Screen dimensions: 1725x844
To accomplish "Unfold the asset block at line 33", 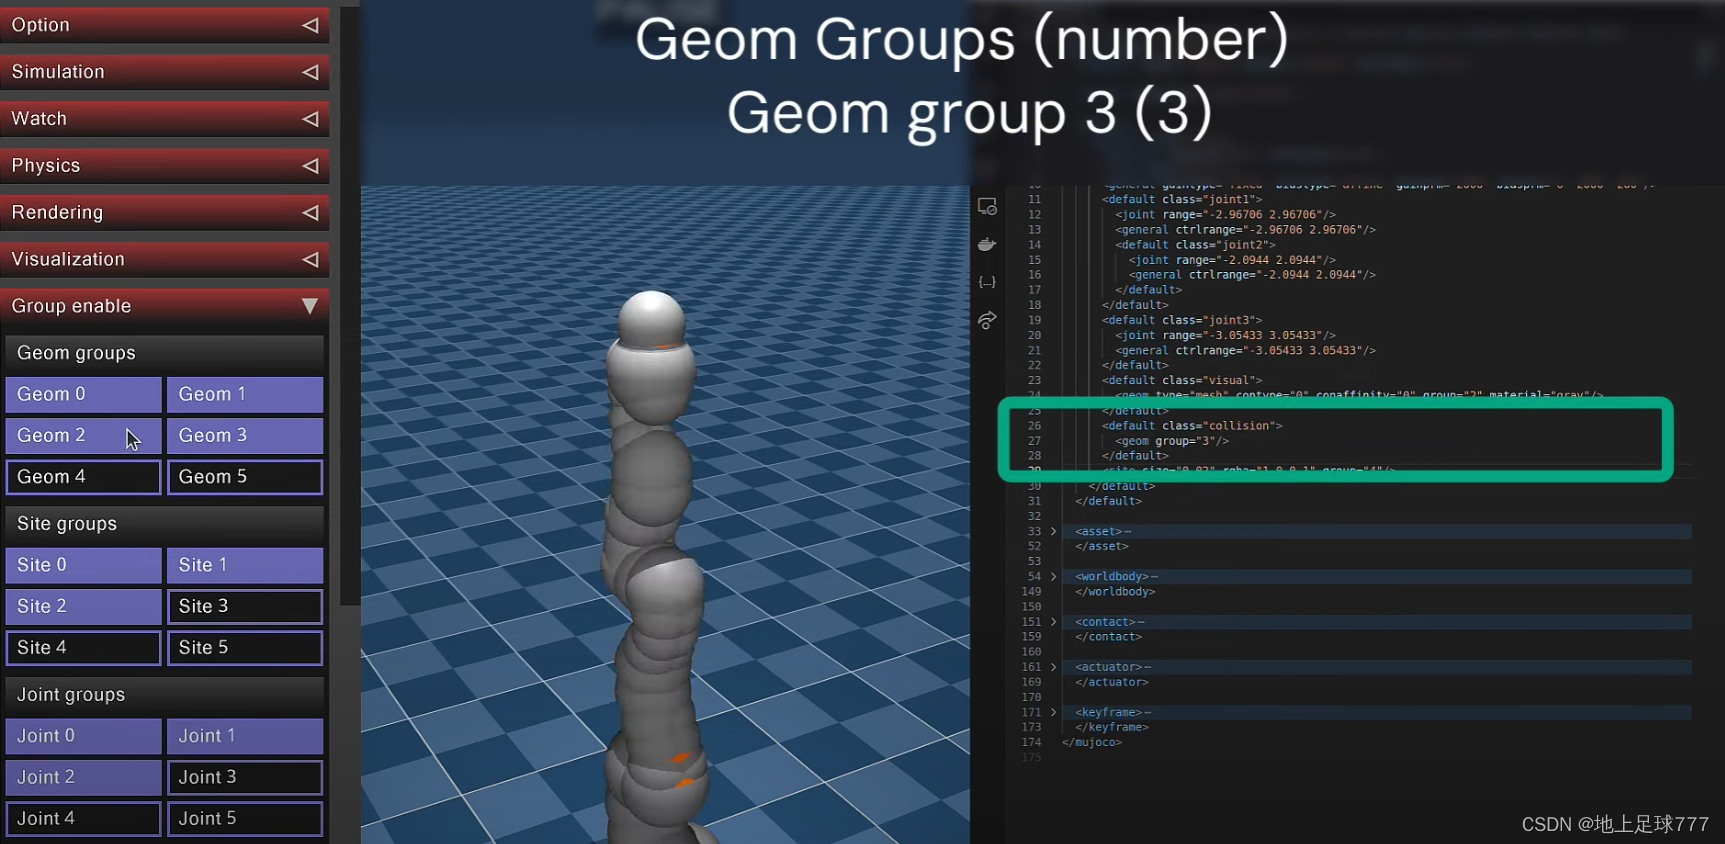I will (1053, 531).
